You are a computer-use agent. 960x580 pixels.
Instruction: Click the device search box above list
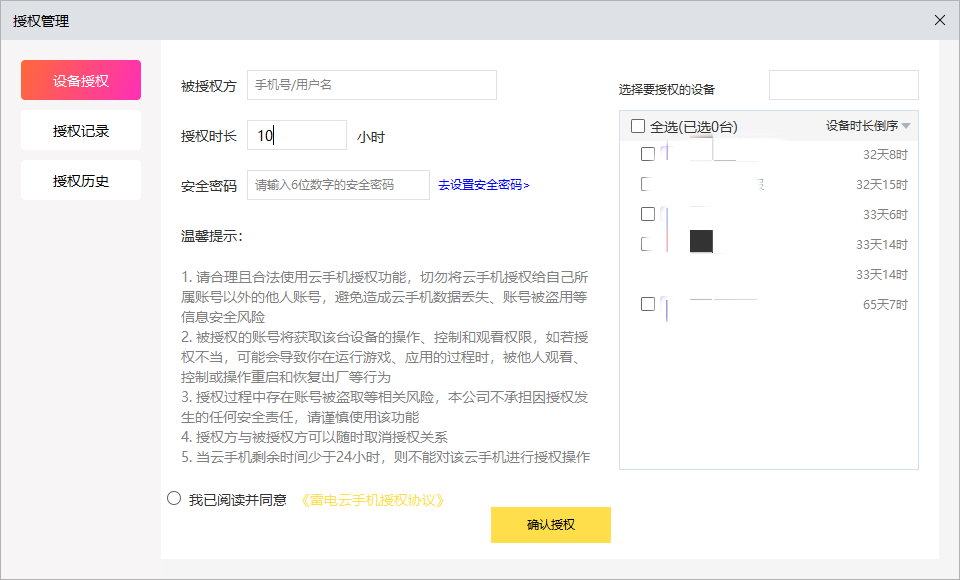[843, 85]
